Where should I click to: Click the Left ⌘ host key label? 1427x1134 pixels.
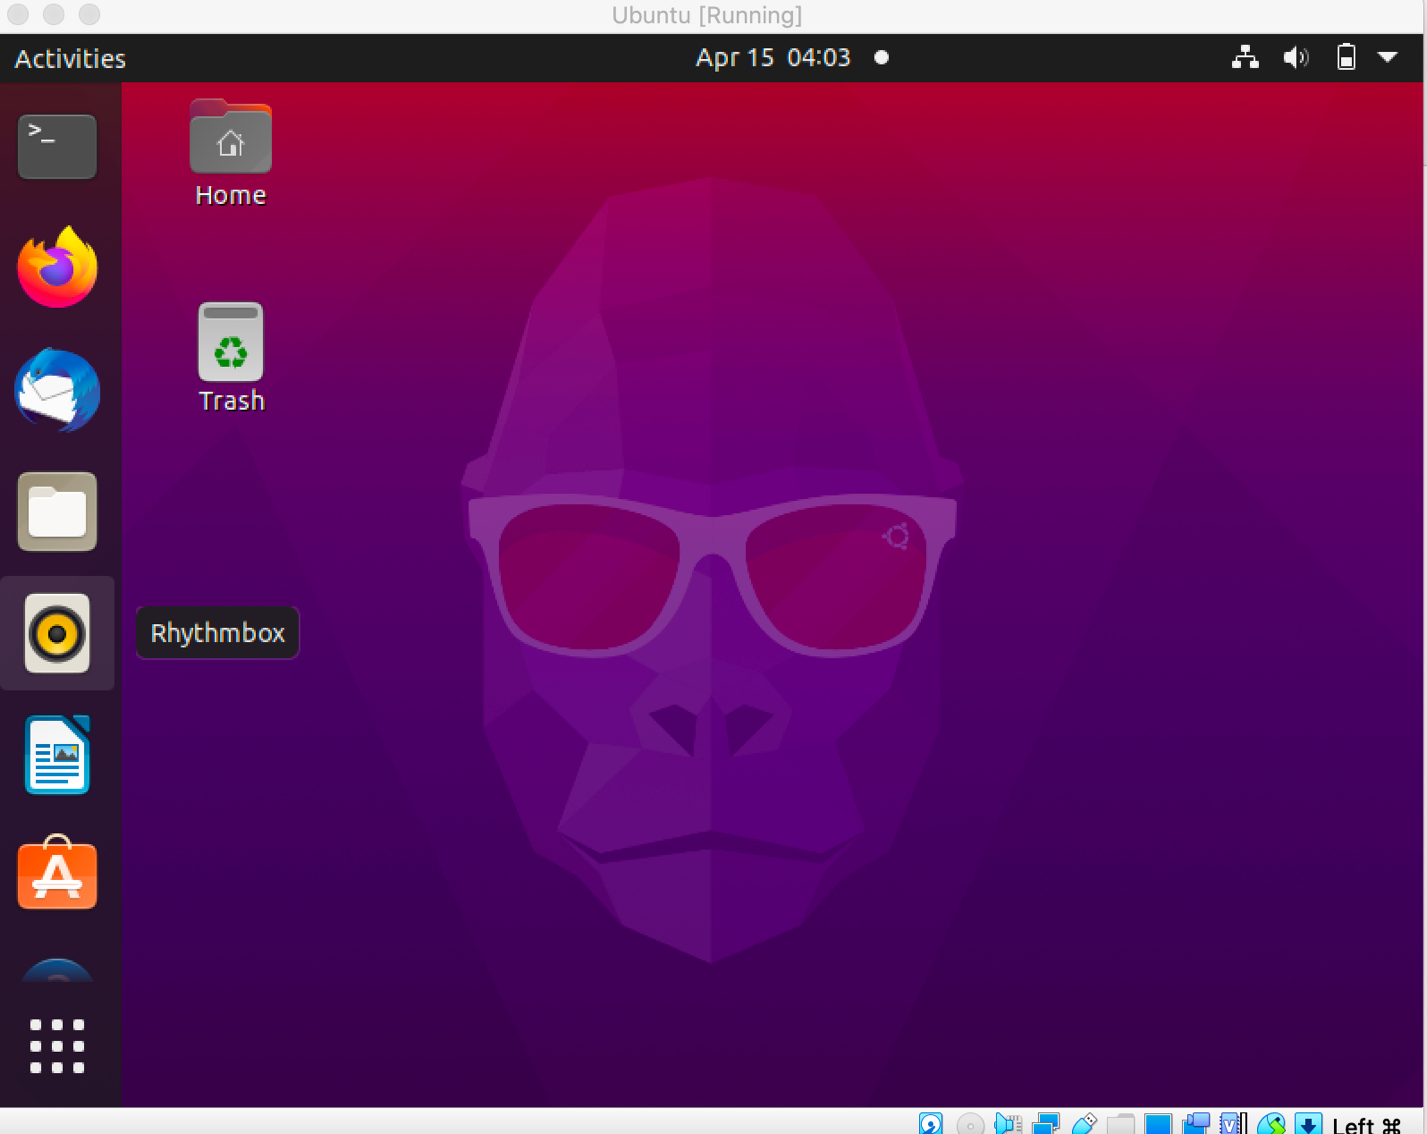tap(1367, 1125)
